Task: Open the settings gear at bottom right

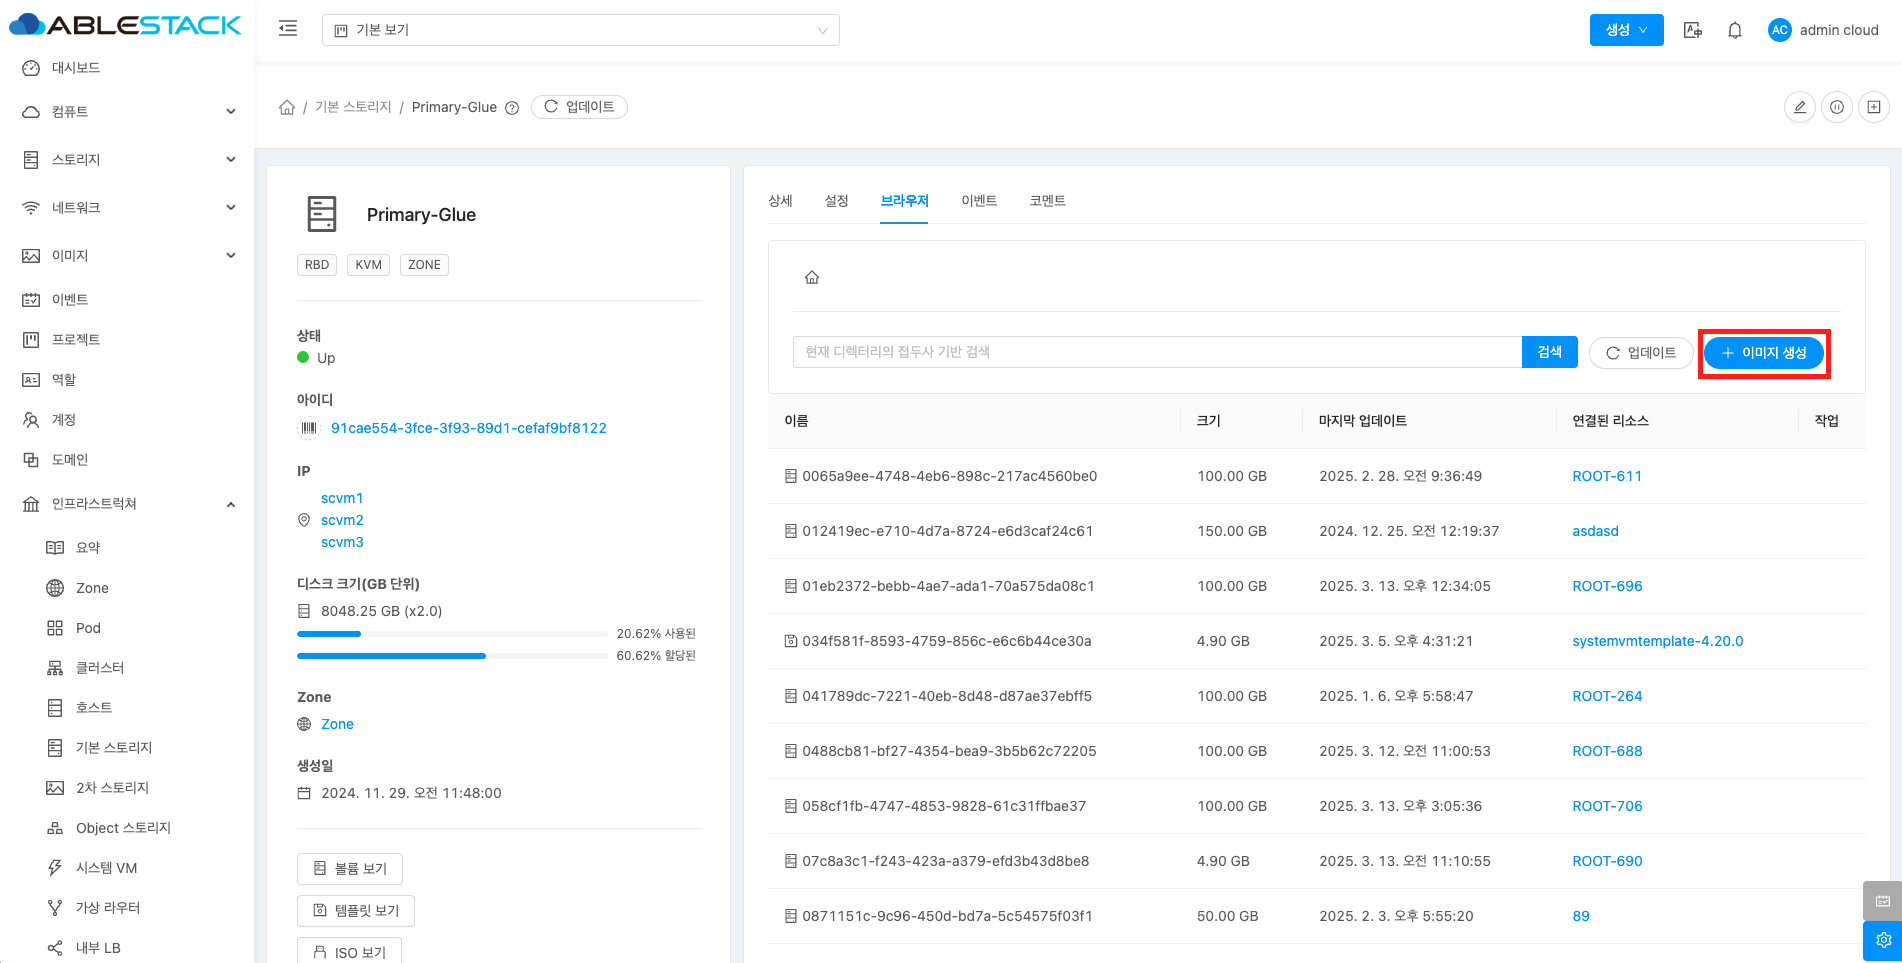Action: (1883, 940)
